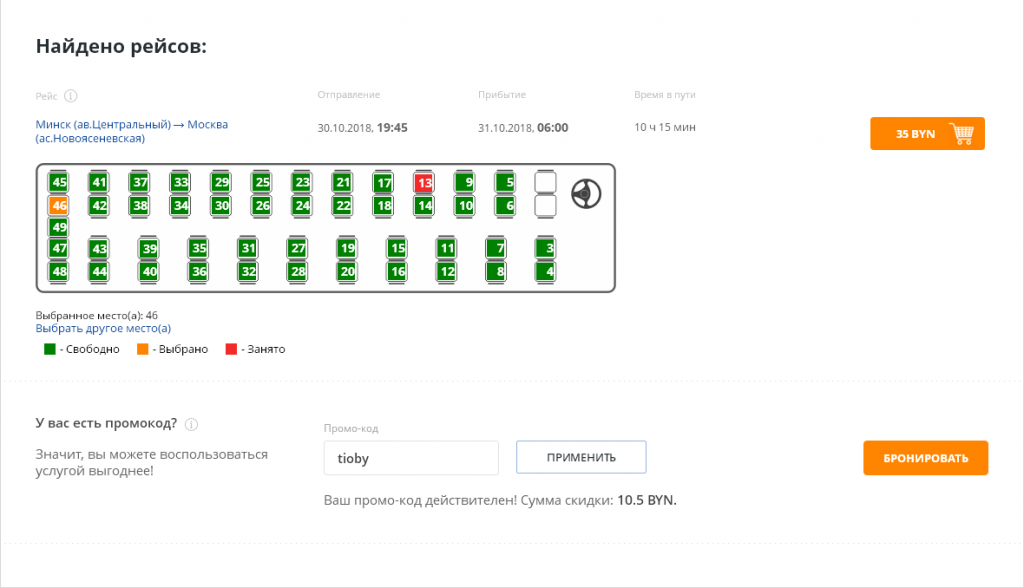1024x588 pixels.
Task: Click the БРОНИРОВАТЬ booking button
Action: pyautogui.click(x=925, y=458)
